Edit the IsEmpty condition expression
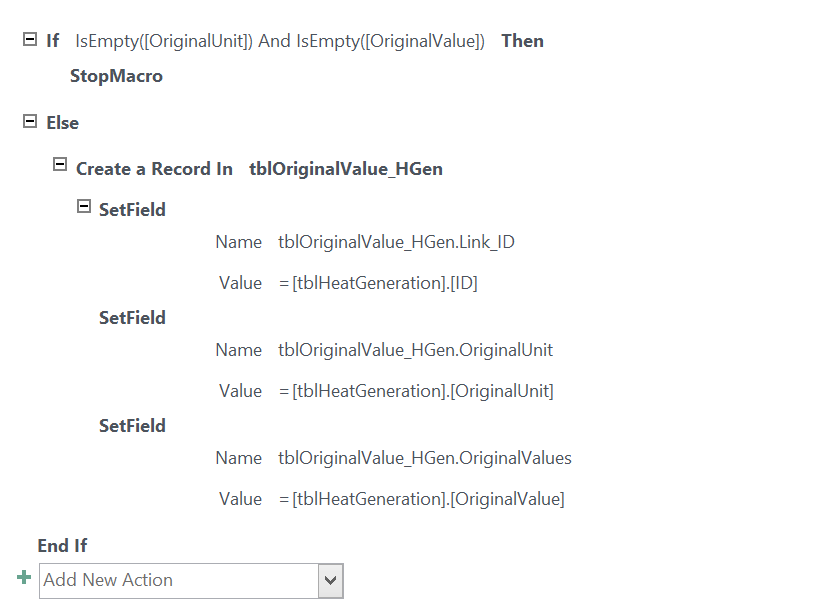The image size is (840, 616). [x=280, y=41]
